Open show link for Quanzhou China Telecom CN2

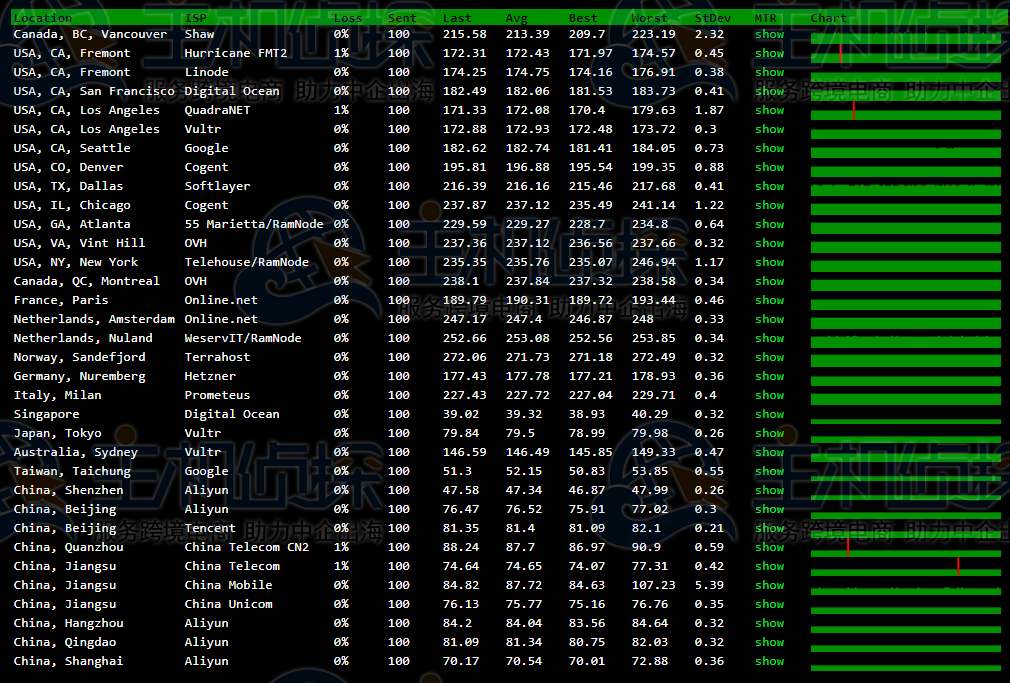click(769, 547)
